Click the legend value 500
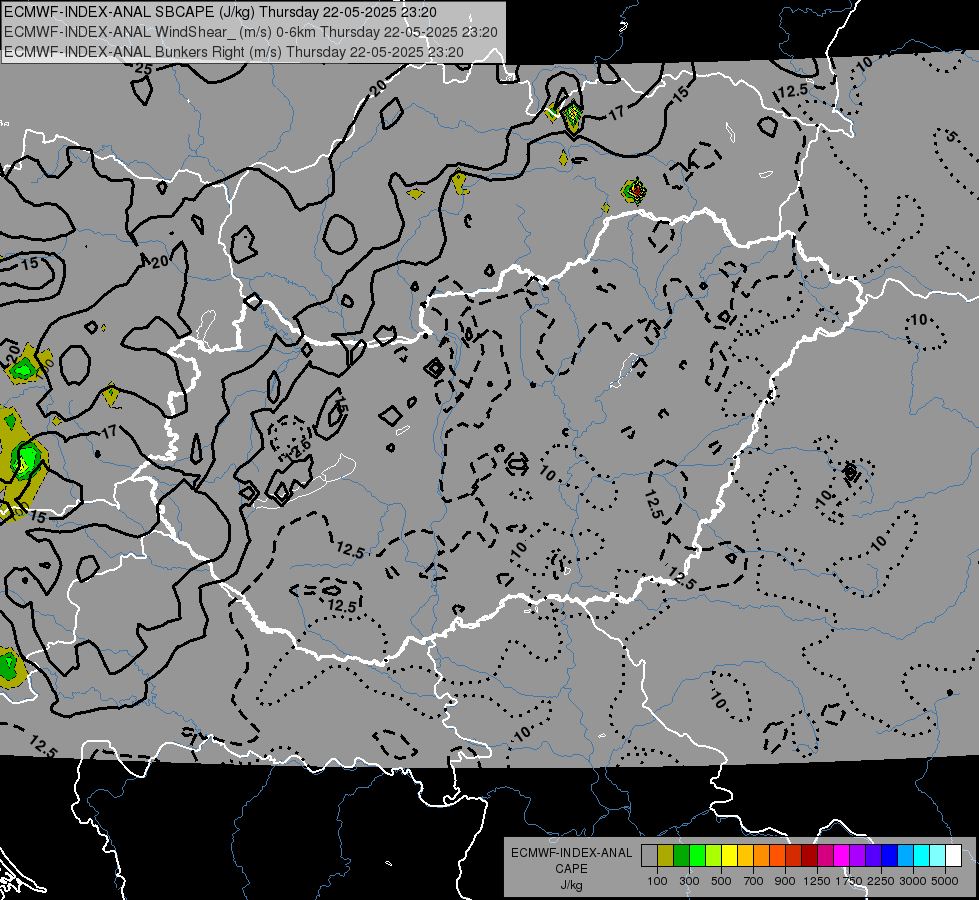Image resolution: width=979 pixels, height=900 pixels. [x=721, y=881]
